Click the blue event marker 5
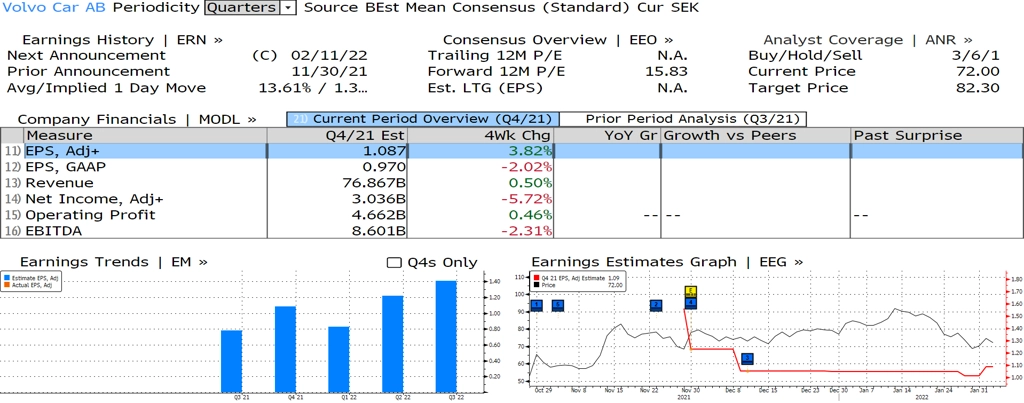 tap(557, 305)
